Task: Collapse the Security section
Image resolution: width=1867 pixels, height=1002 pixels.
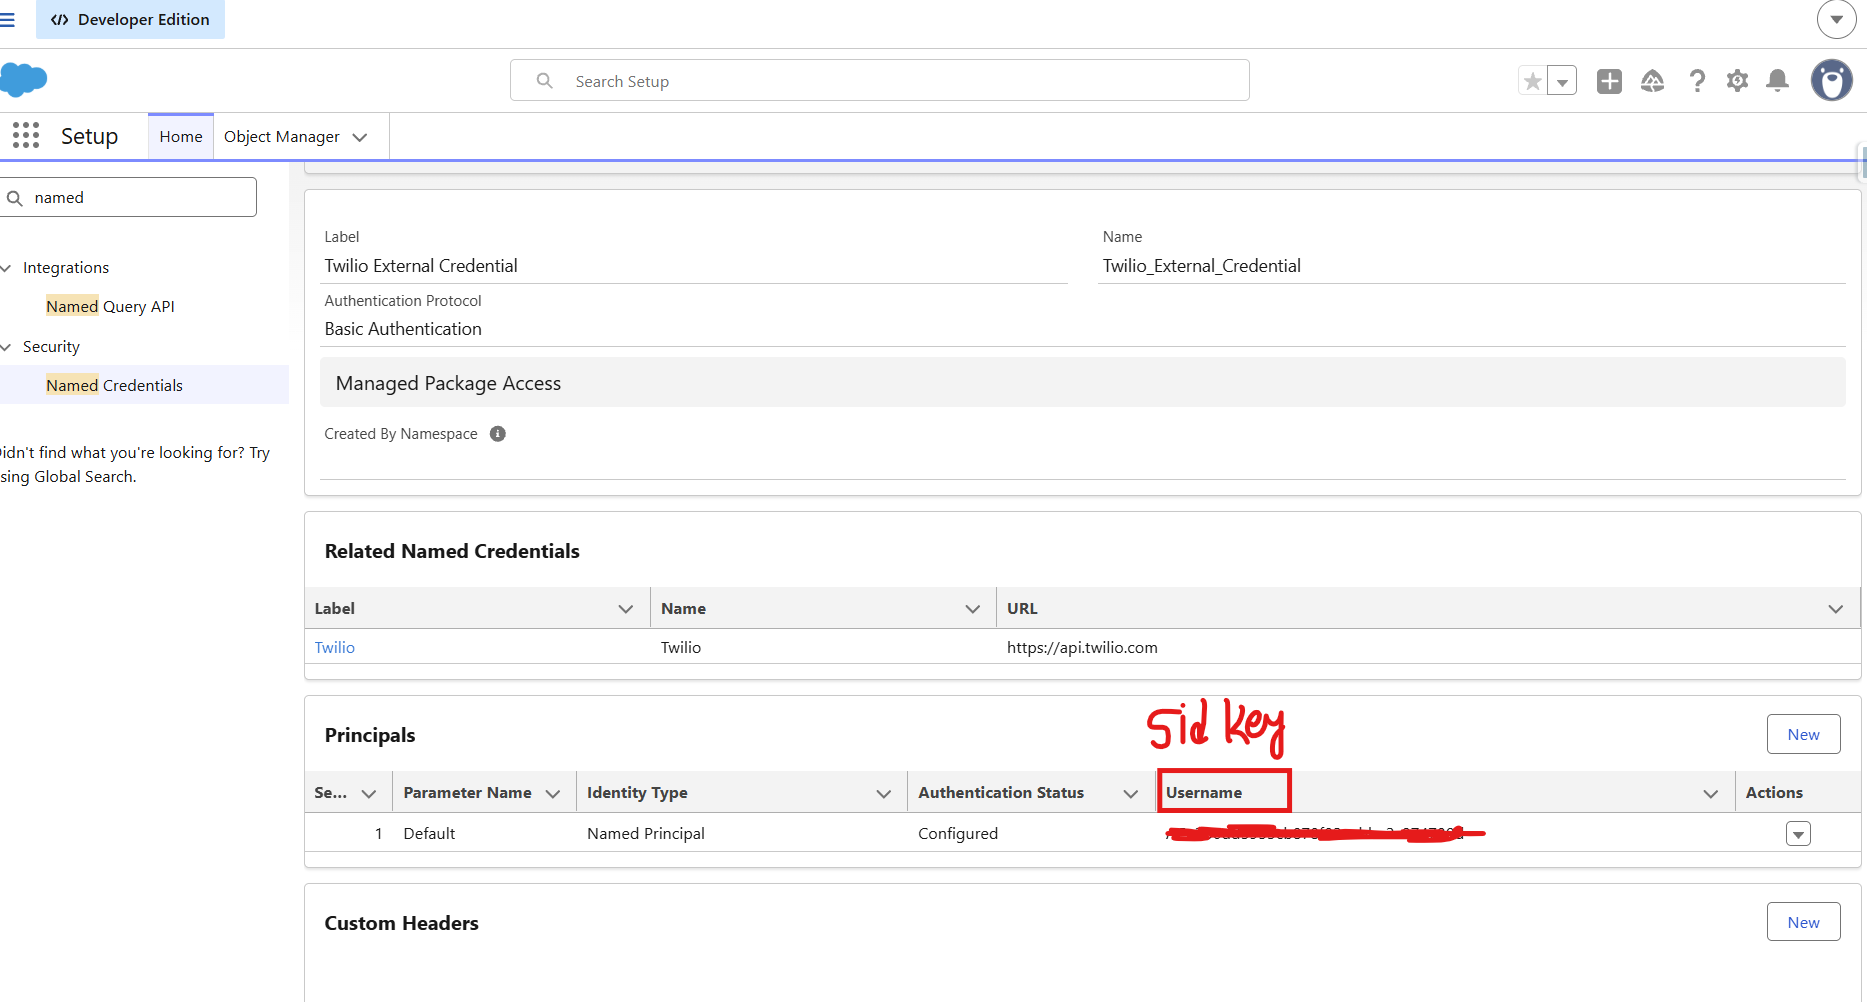Action: pos(6,347)
